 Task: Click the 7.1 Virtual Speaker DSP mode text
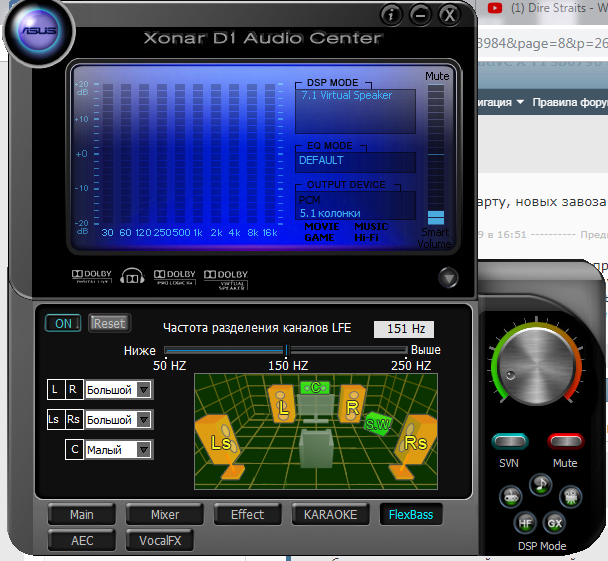[x=347, y=95]
